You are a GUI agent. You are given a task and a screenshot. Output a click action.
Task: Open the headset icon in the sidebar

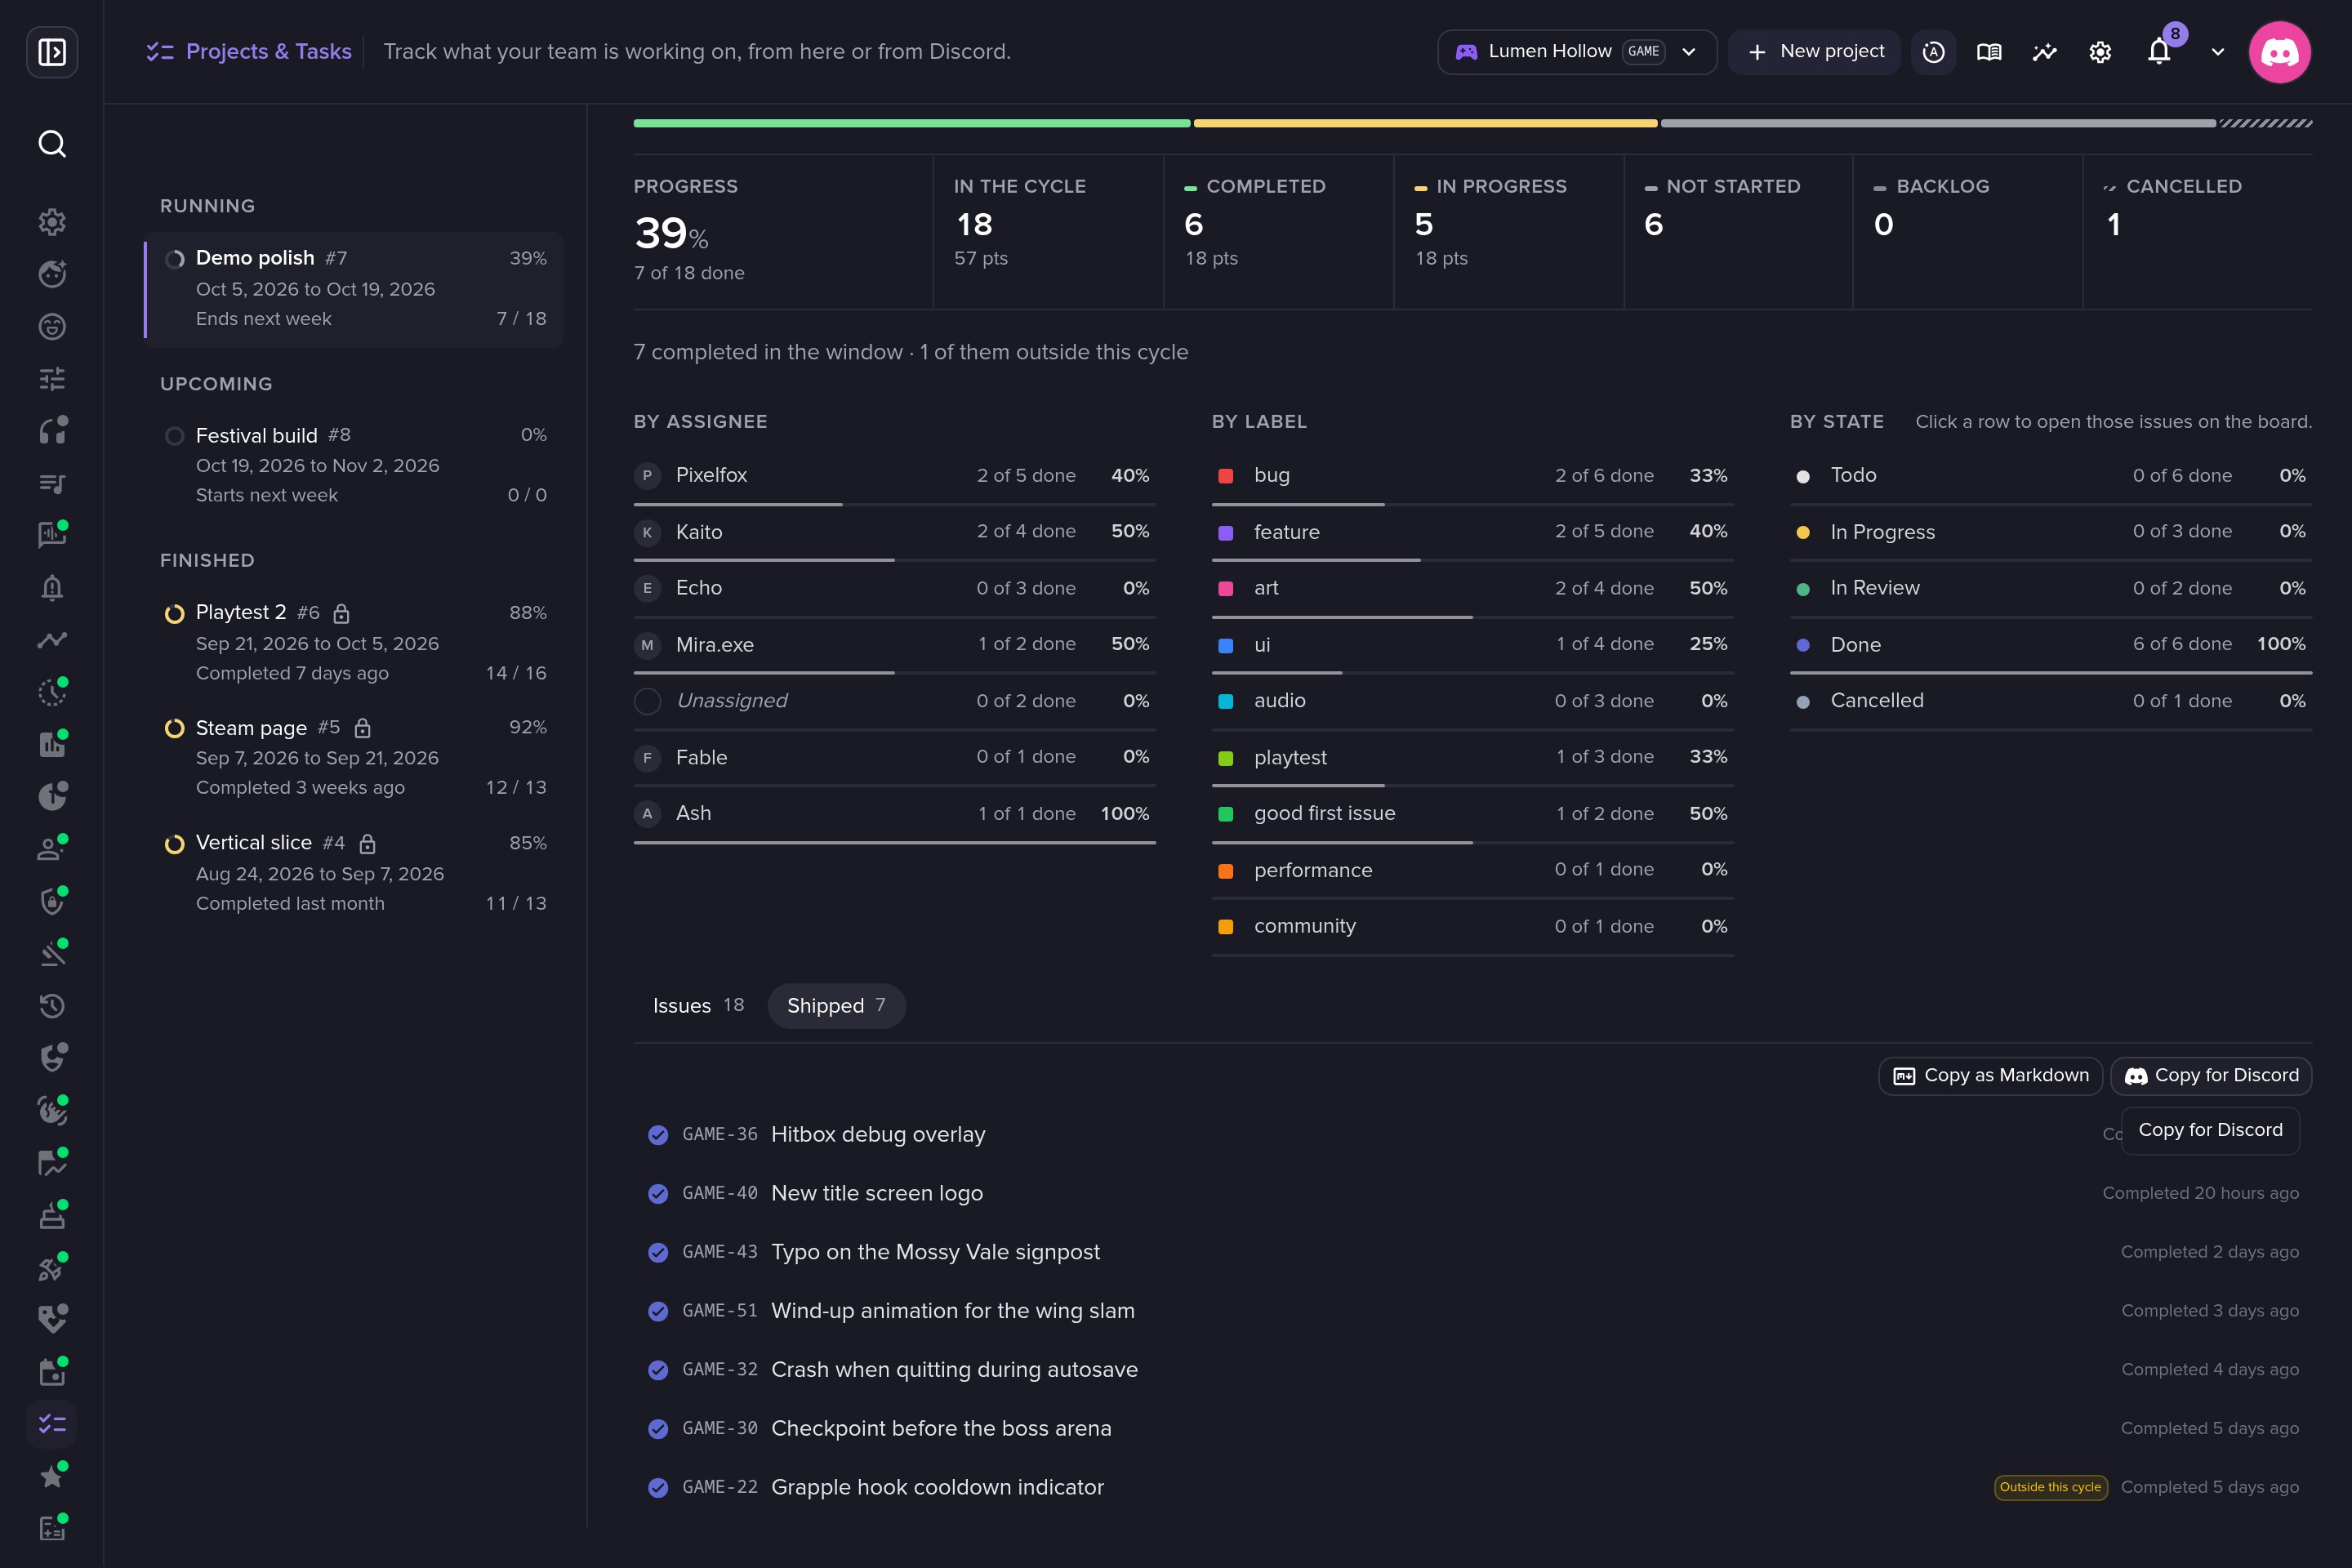point(52,431)
